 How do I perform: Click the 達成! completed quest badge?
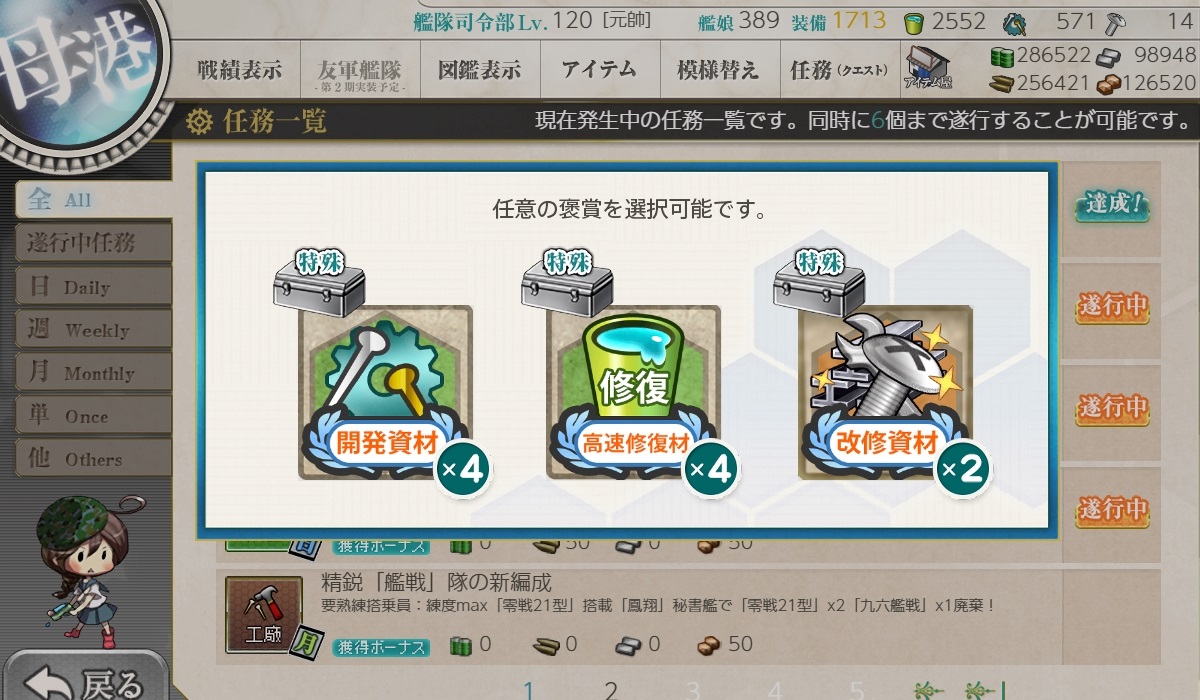click(1112, 205)
